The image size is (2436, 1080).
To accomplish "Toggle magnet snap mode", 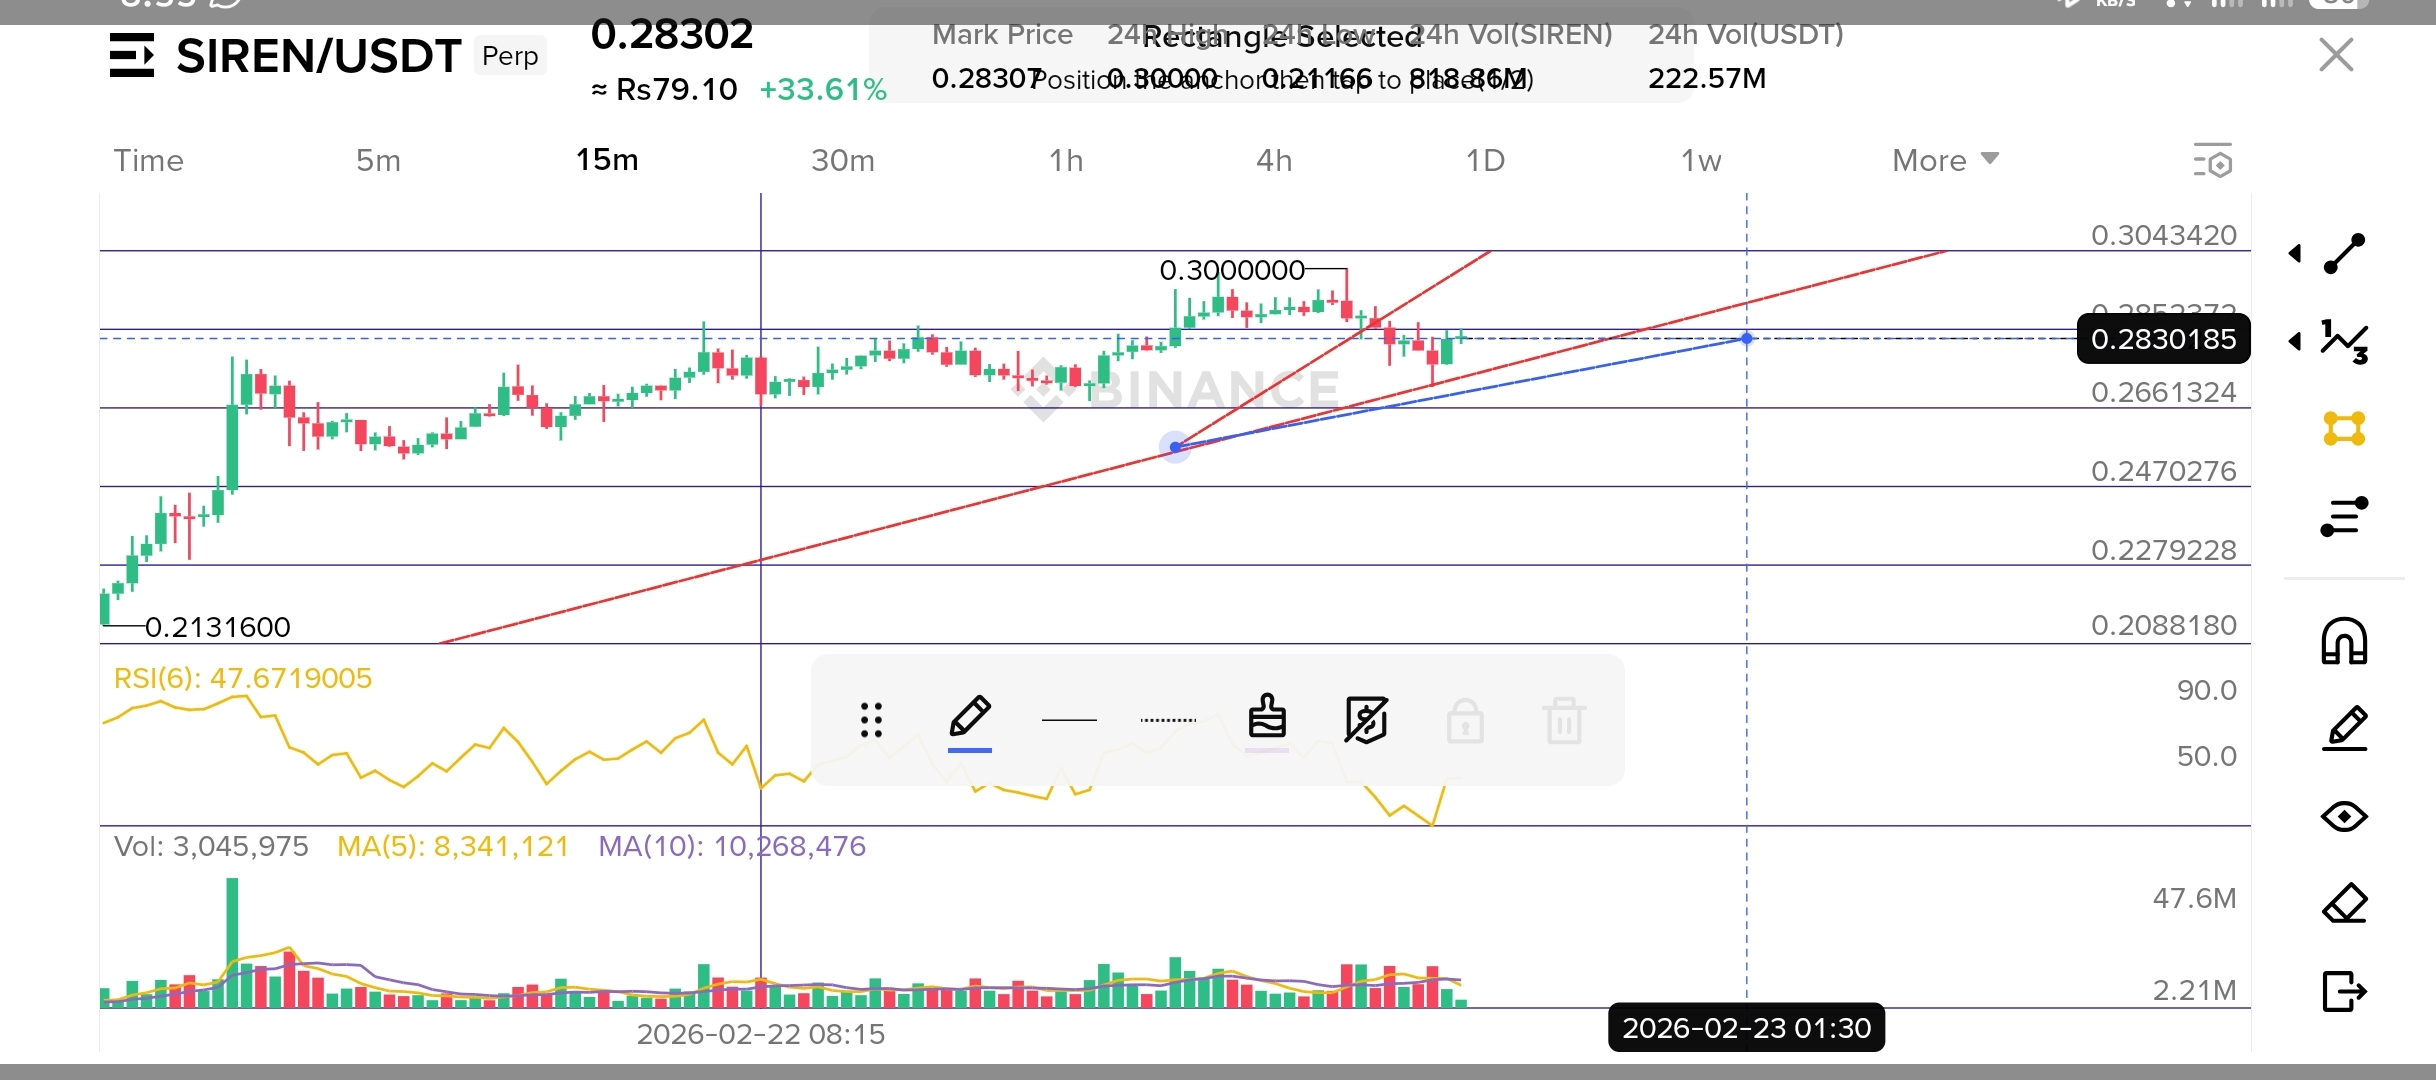I will [2344, 641].
